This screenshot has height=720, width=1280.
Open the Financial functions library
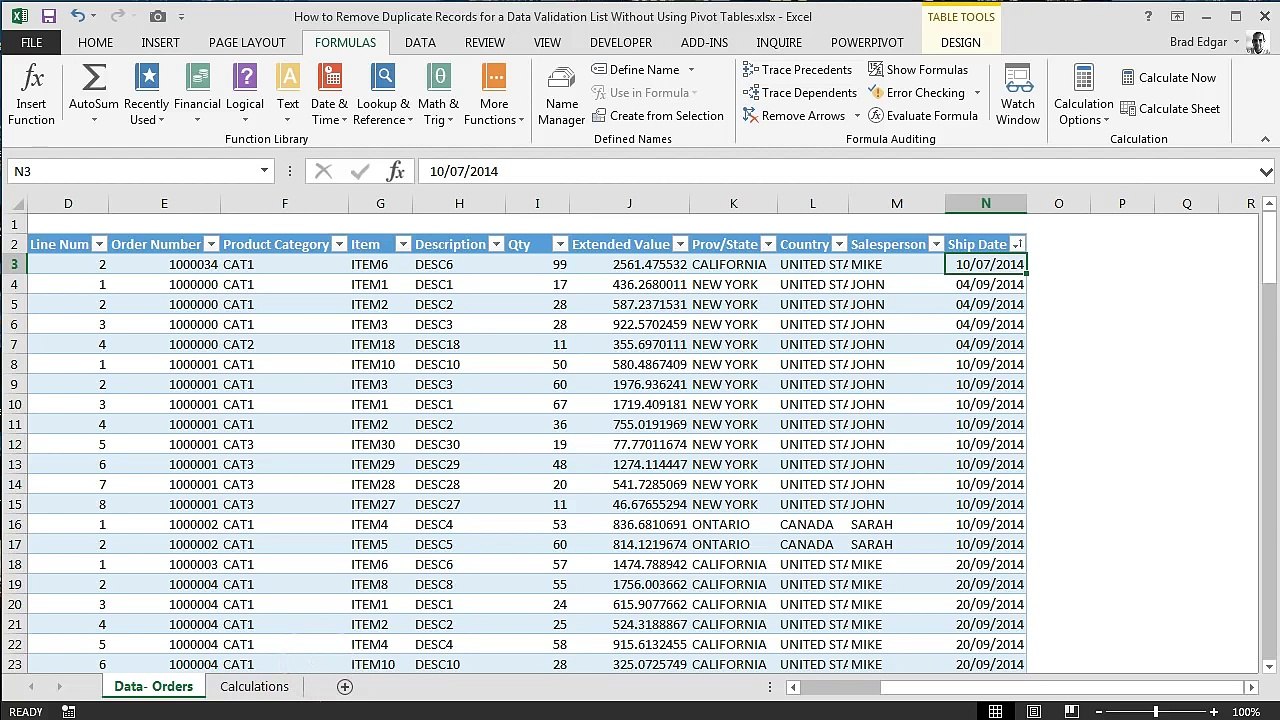pyautogui.click(x=197, y=95)
